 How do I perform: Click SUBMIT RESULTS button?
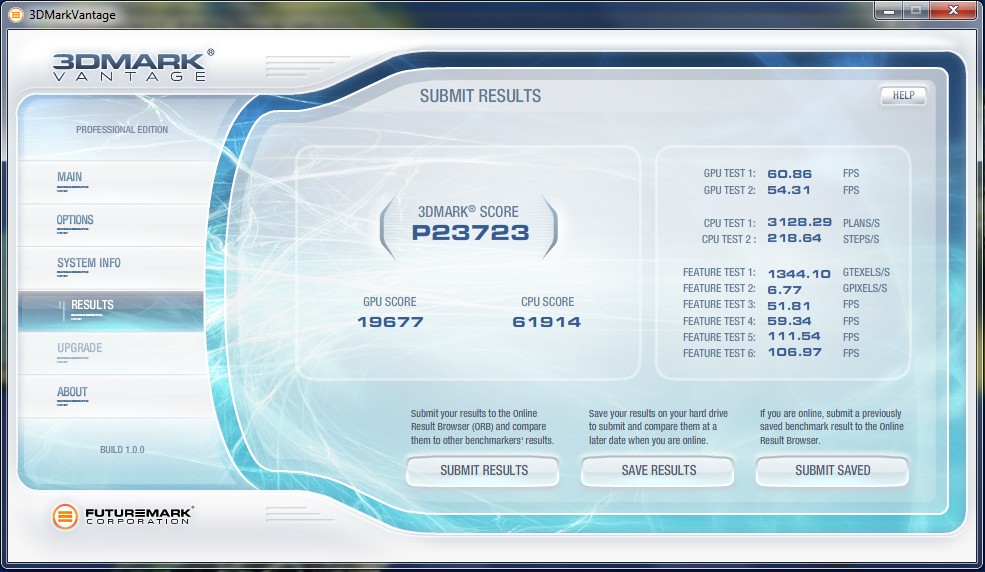coord(483,470)
